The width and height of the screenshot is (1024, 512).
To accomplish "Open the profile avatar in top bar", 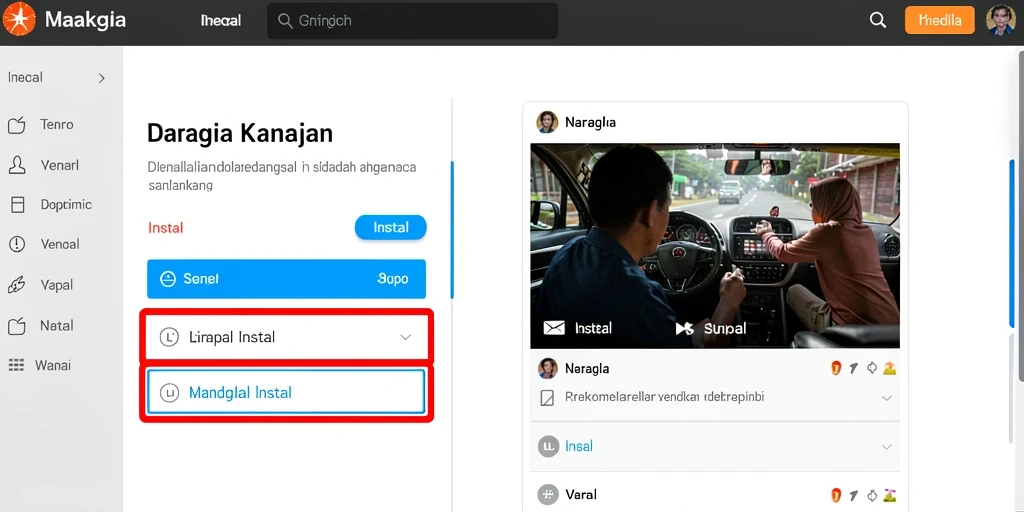I will tap(1000, 20).
